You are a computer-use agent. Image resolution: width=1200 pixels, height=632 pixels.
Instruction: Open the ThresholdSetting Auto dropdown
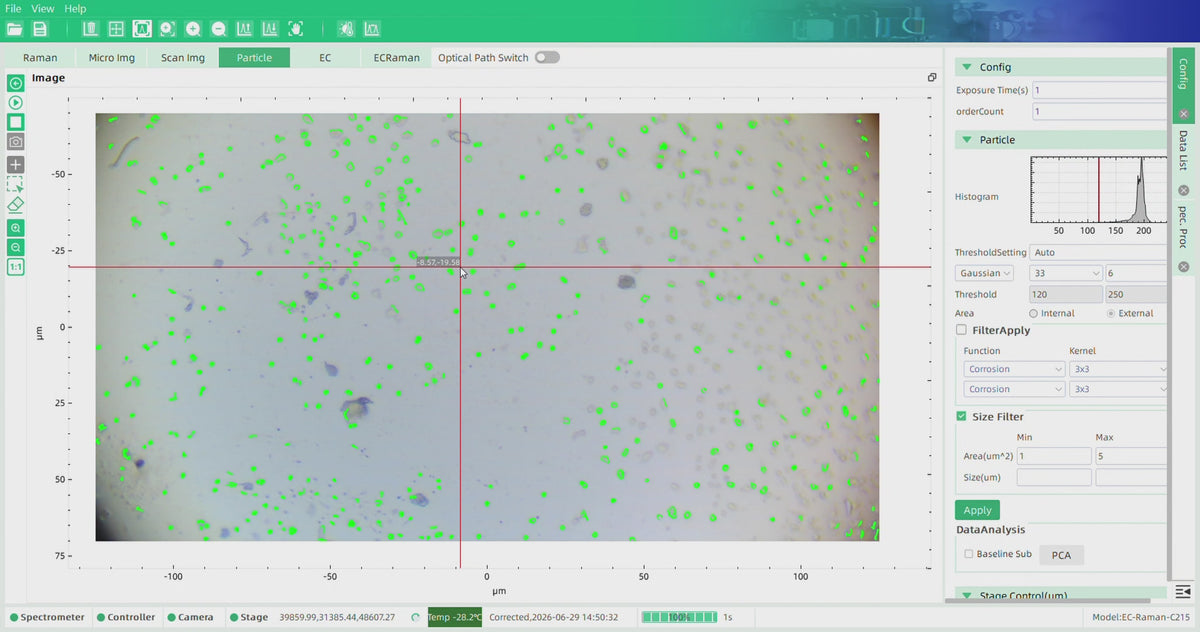1098,252
